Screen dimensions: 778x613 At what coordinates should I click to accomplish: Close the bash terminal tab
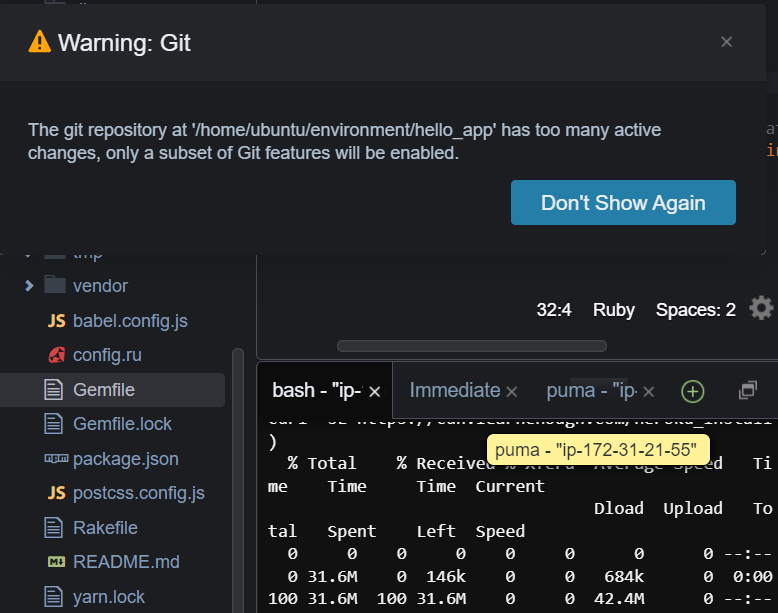[x=375, y=392]
